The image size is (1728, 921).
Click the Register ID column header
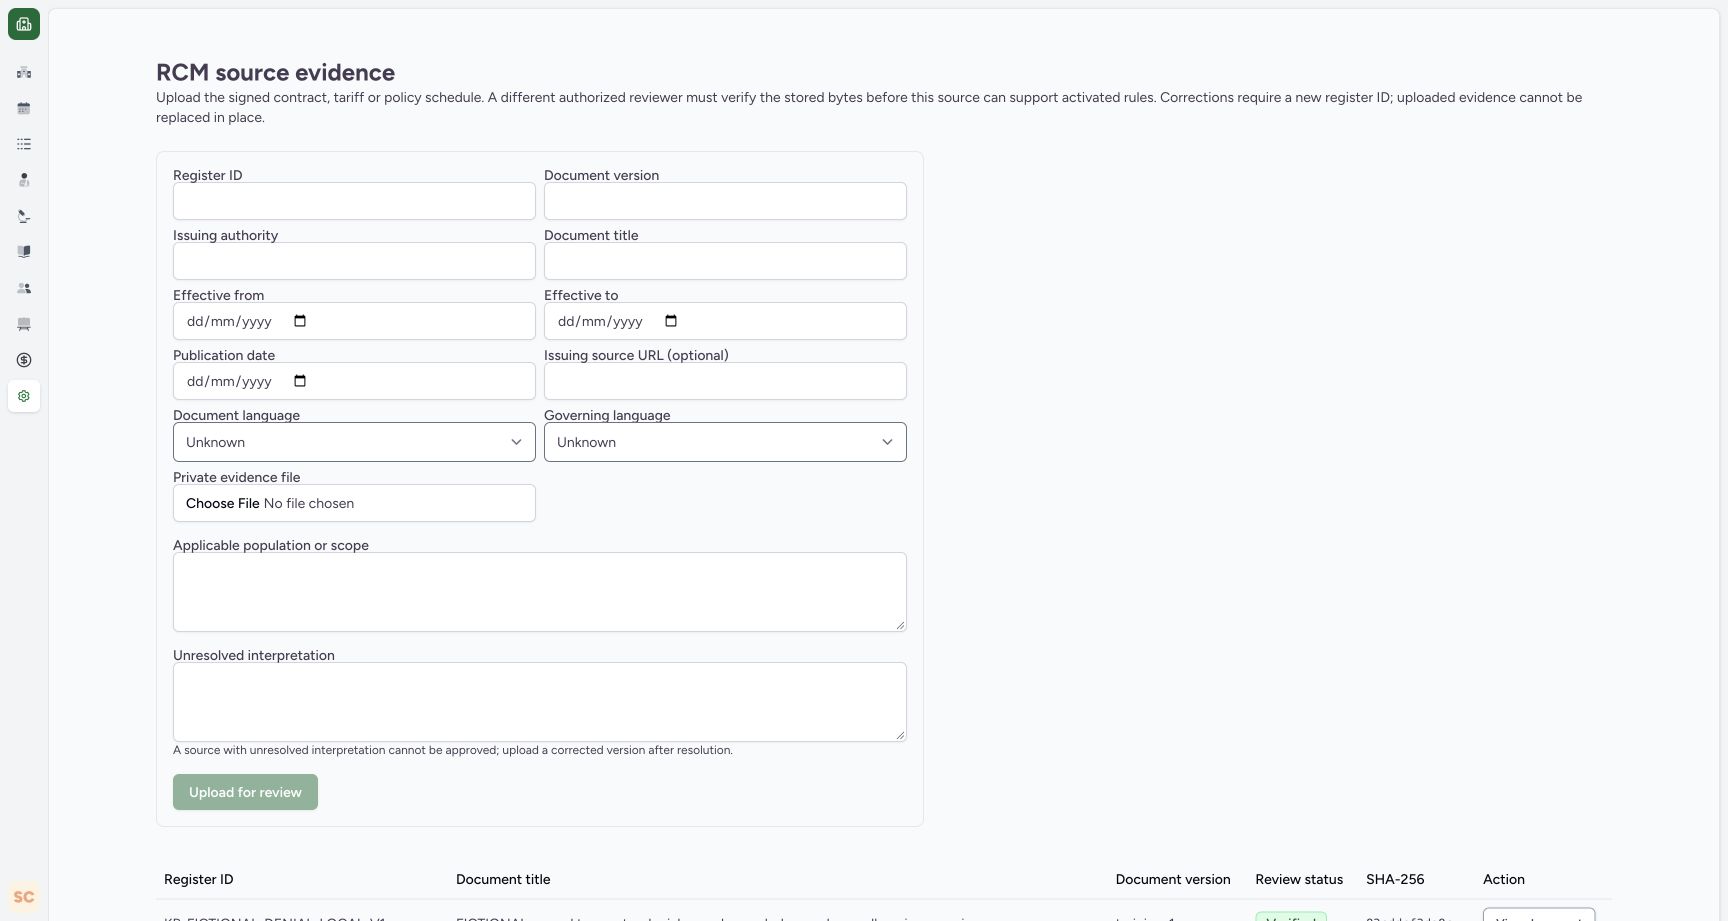coord(199,879)
